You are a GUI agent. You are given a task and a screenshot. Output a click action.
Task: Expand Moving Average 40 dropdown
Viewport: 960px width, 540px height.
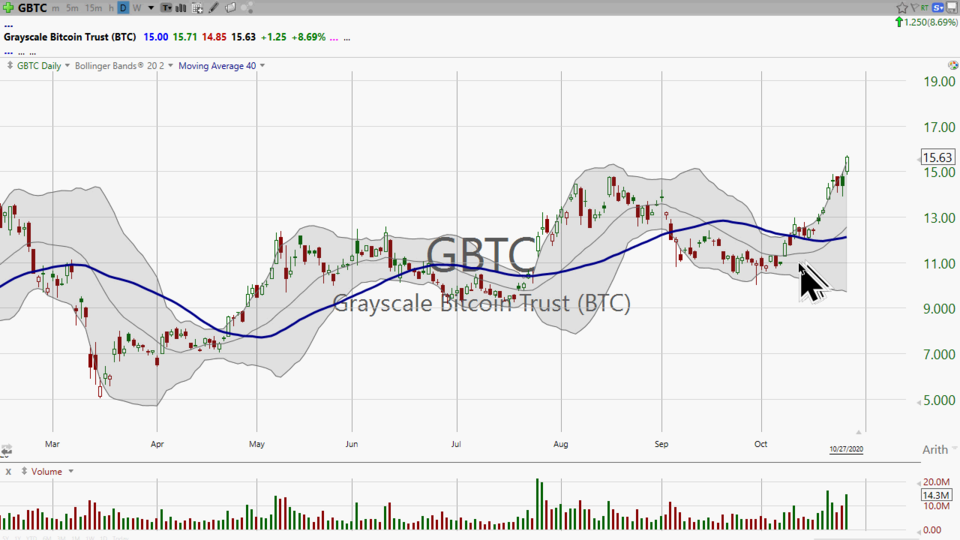pos(262,66)
